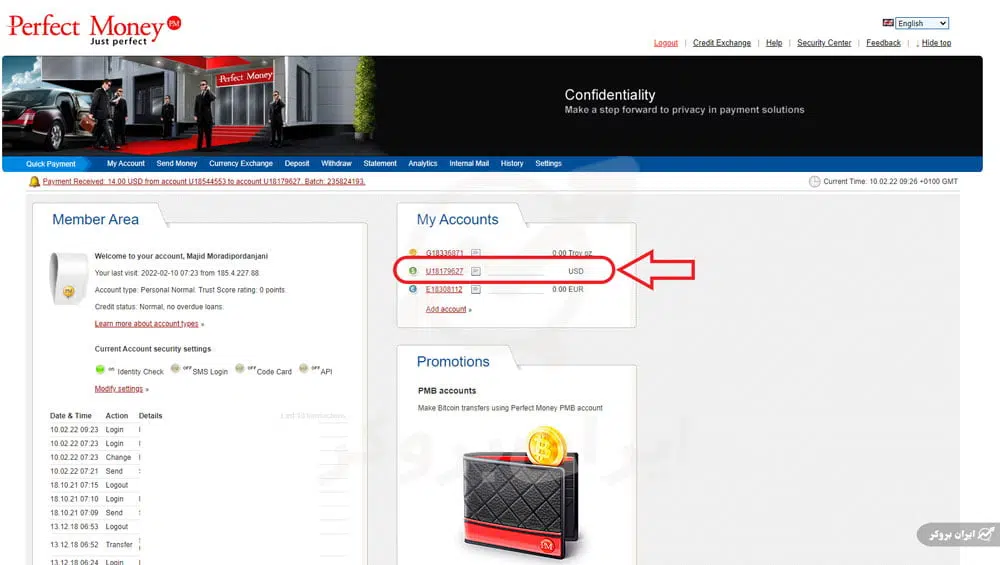Open statement icon beside account G18336871
The image size is (1000, 565).
[476, 253]
